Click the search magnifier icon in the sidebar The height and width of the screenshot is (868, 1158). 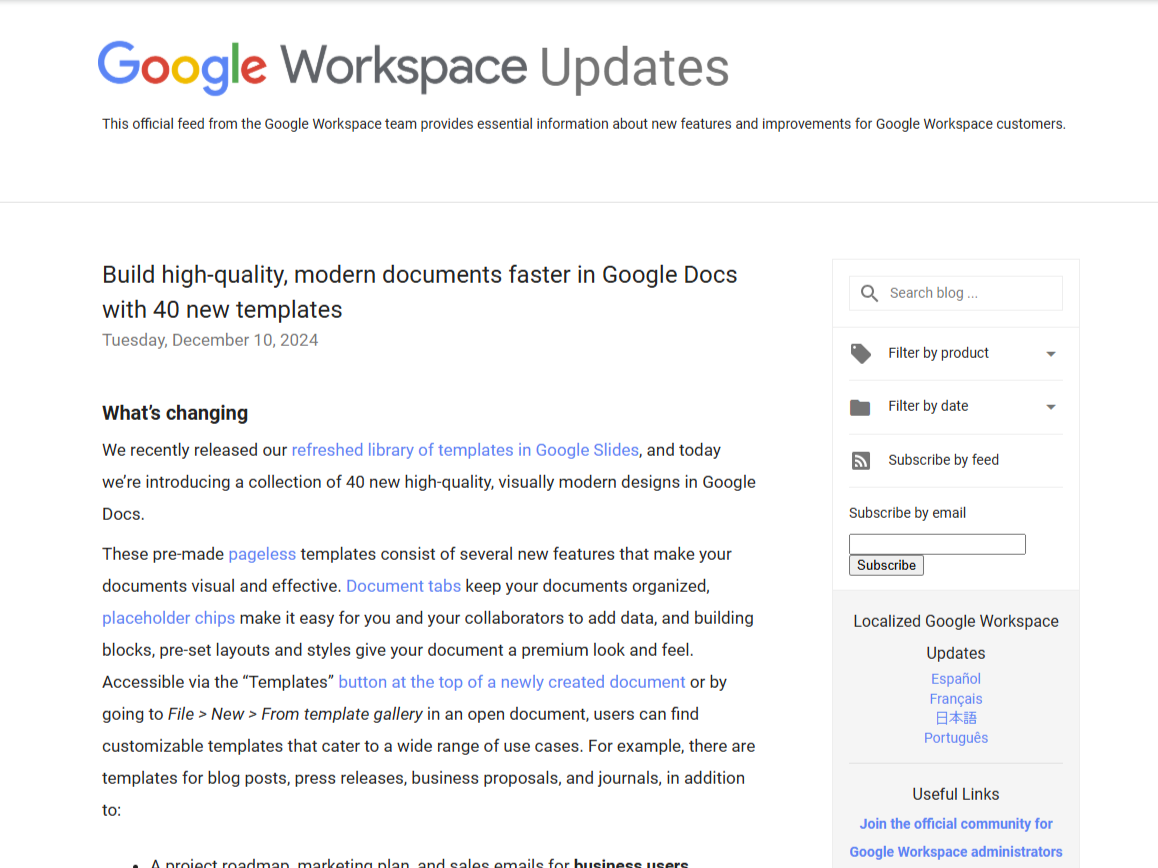(869, 292)
